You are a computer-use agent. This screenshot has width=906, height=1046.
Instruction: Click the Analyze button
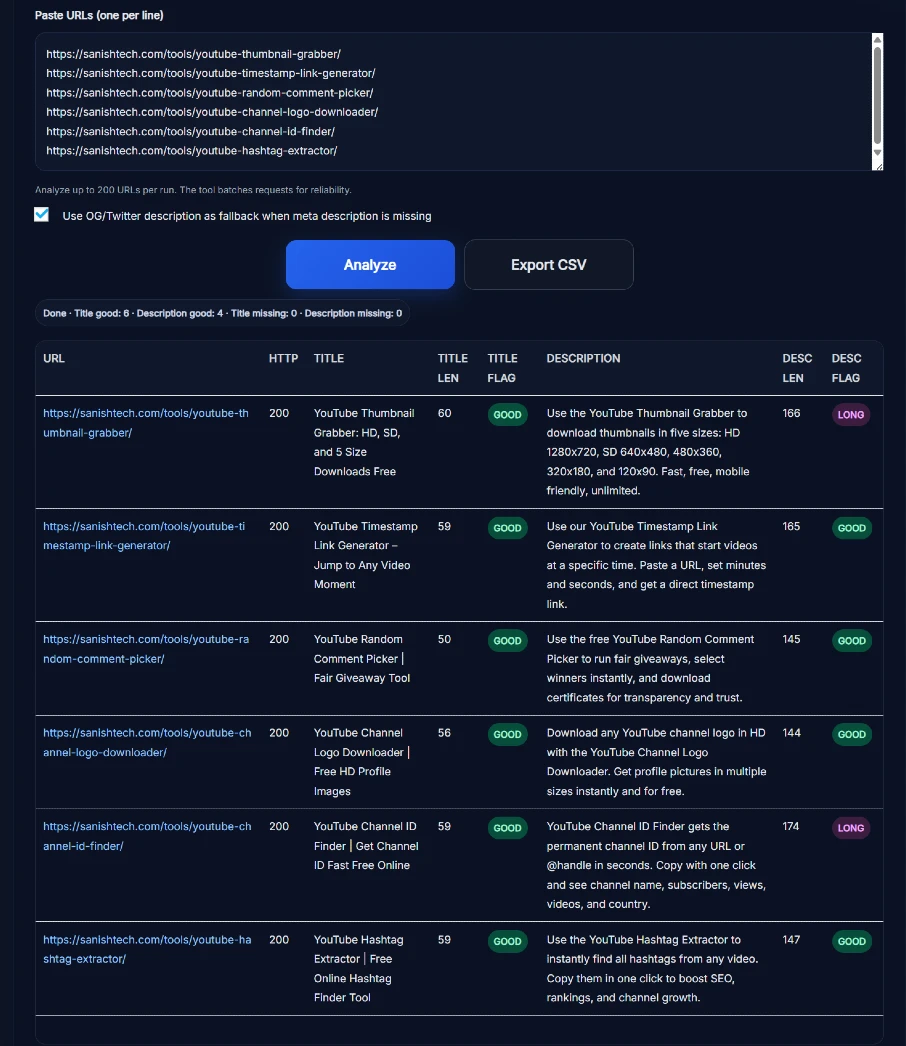(370, 265)
